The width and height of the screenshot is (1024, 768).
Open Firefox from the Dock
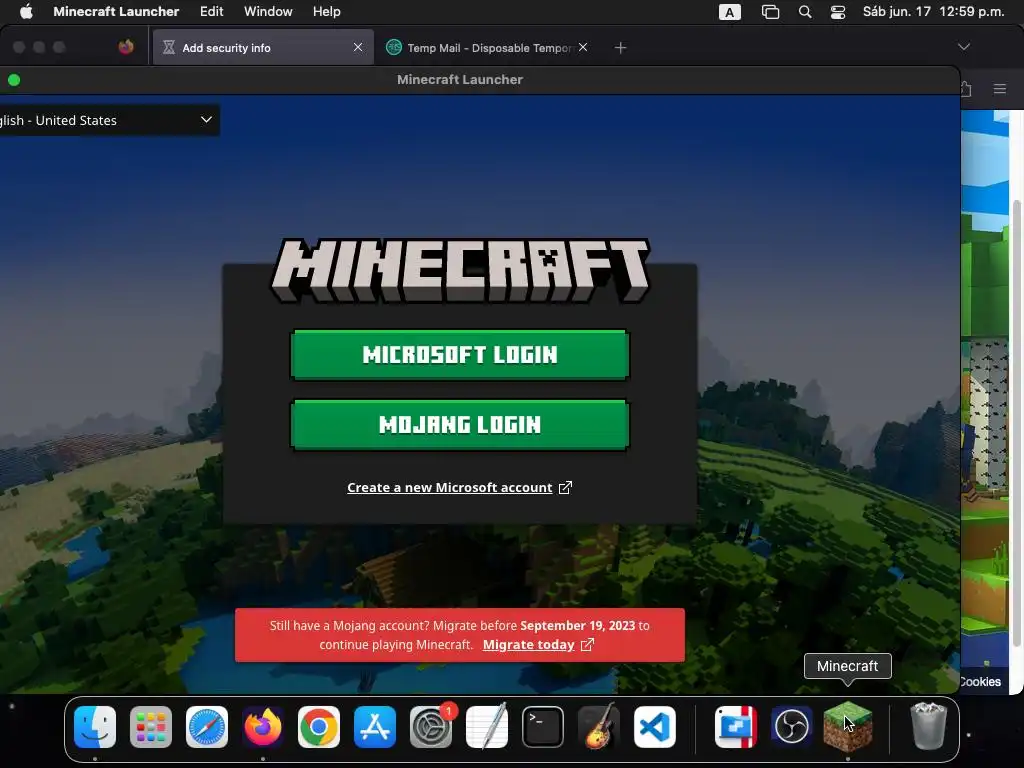click(263, 727)
